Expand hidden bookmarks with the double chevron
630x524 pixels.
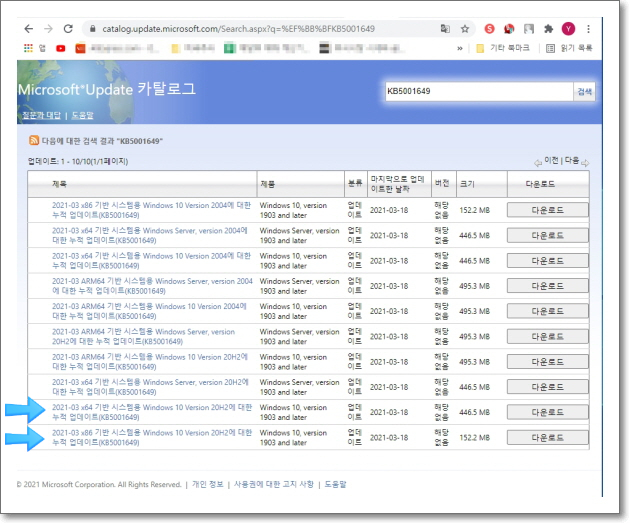click(460, 49)
